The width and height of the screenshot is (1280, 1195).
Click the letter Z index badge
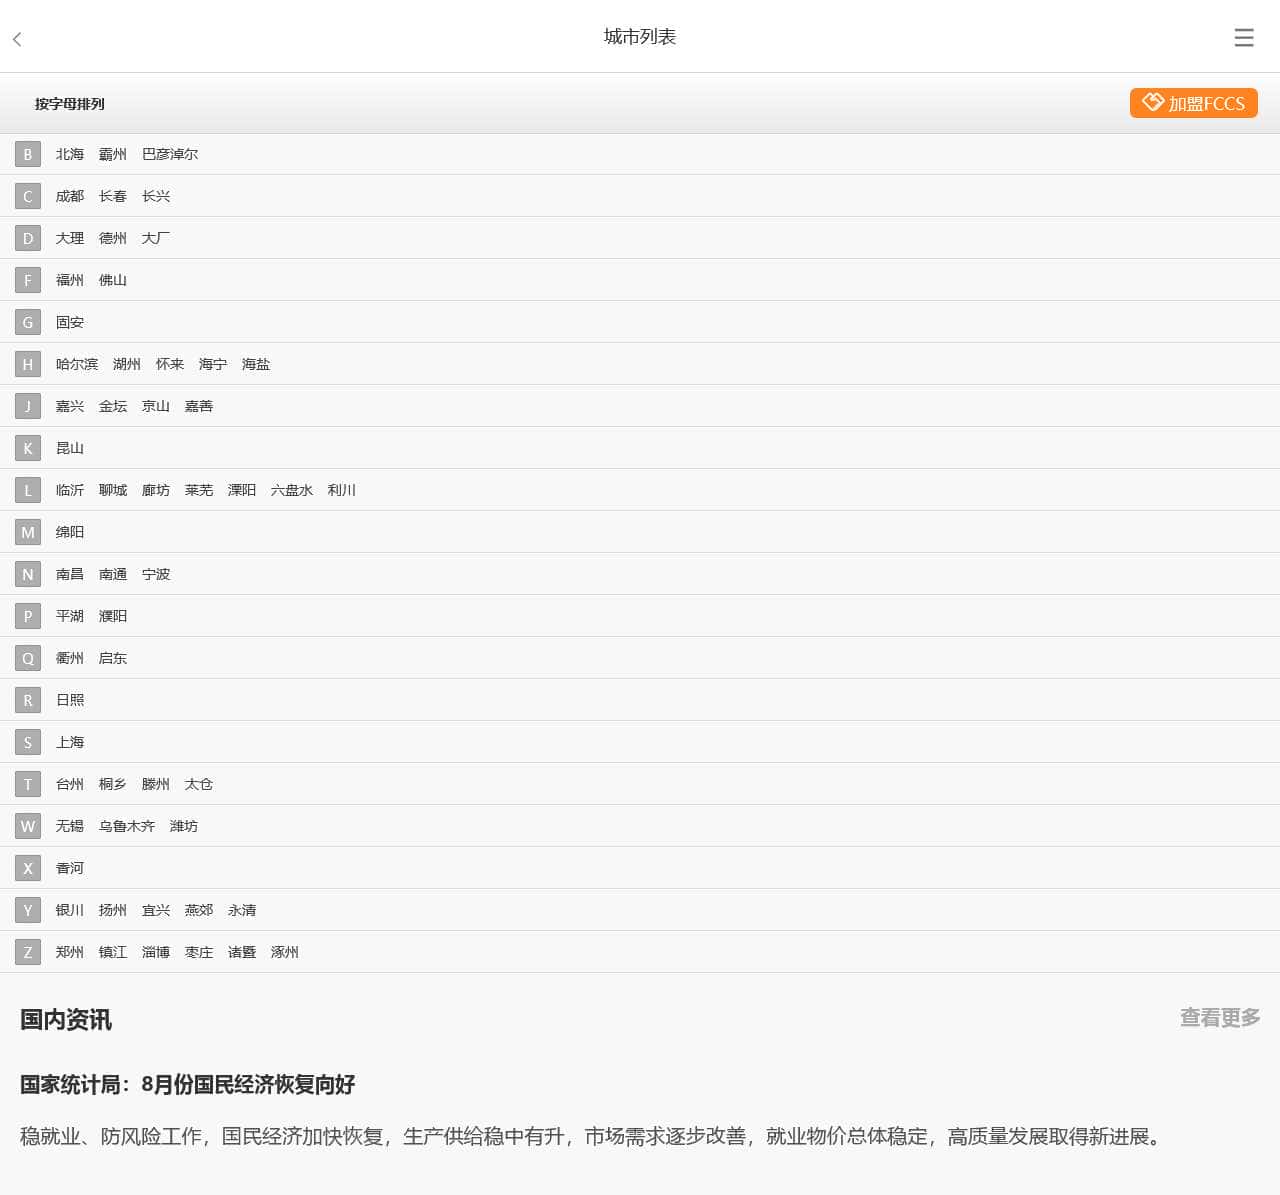click(28, 953)
